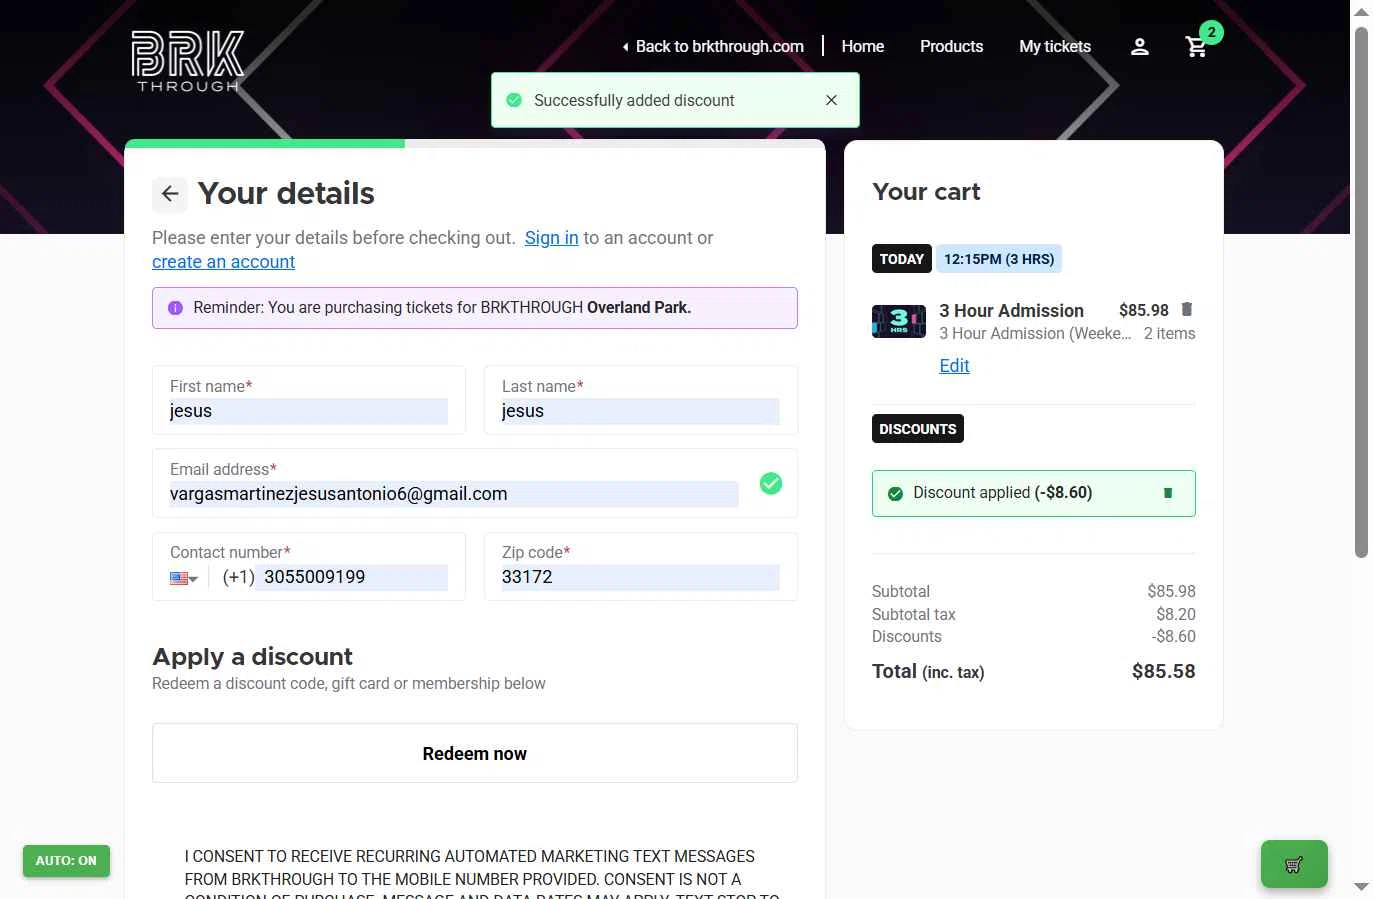
Task: Click the Subtotal $85.98 value
Action: pos(1171,591)
